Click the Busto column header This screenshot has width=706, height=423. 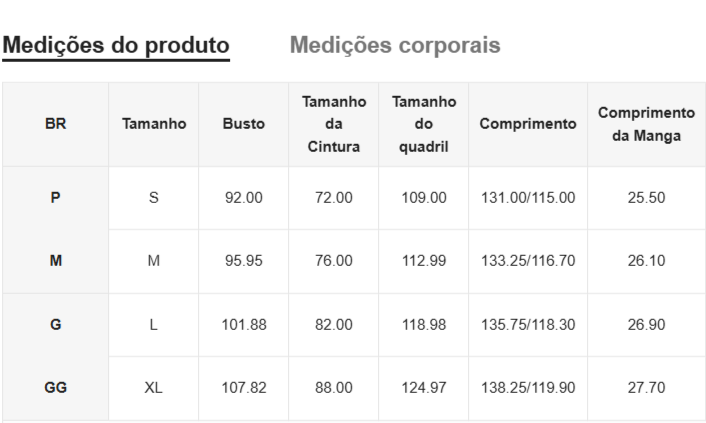(x=244, y=125)
